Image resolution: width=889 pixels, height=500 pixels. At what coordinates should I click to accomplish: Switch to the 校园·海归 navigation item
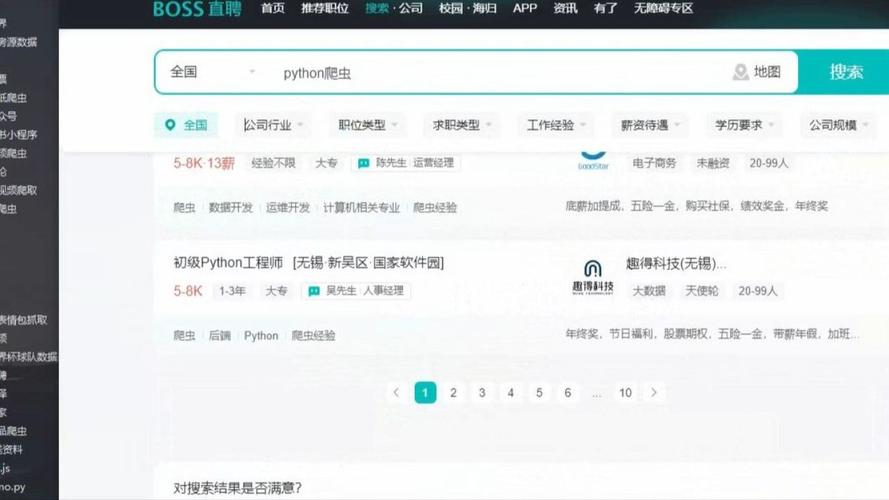pos(467,8)
